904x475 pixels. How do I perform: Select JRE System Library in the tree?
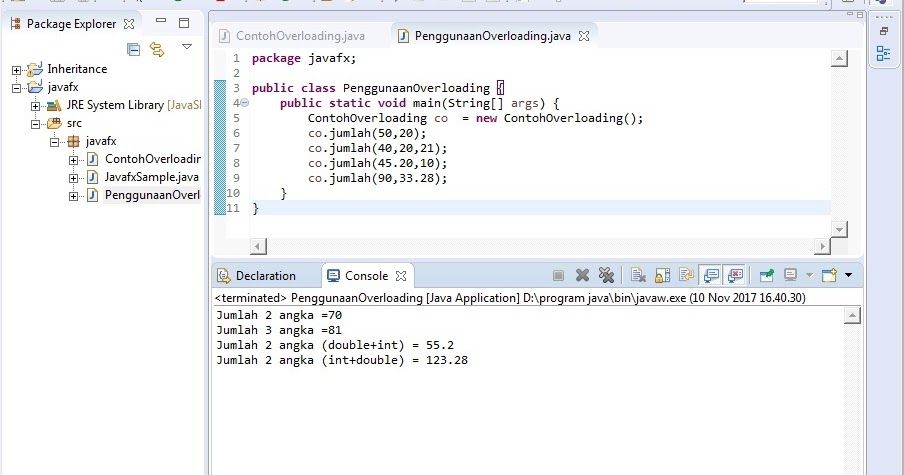[134, 105]
